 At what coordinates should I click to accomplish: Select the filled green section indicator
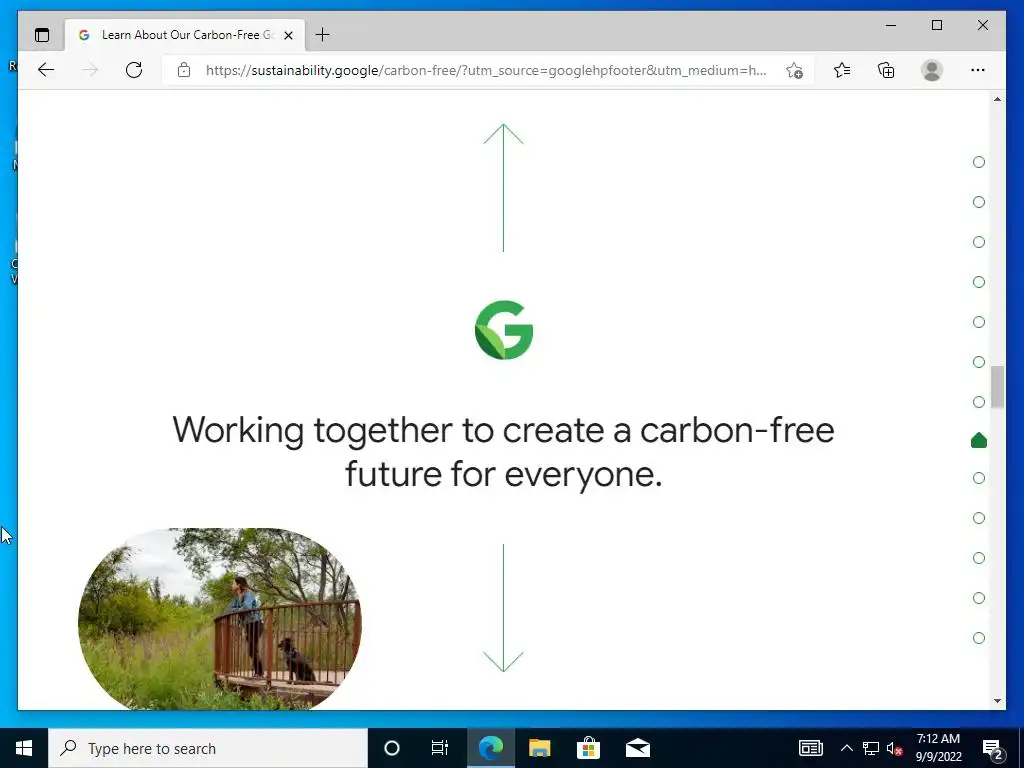click(979, 441)
